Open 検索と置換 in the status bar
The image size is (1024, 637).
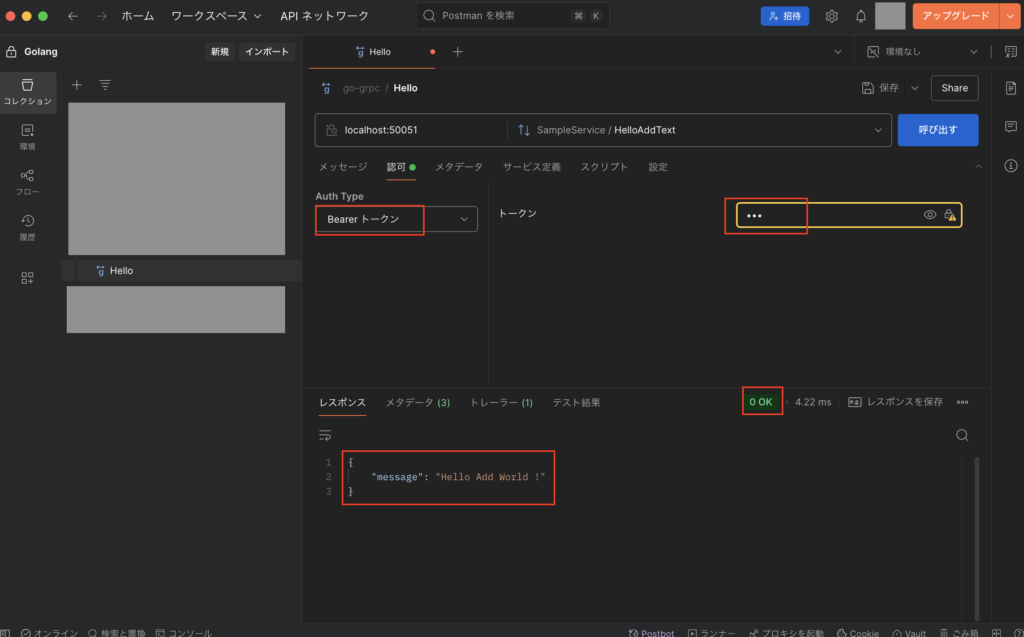click(x=116, y=632)
